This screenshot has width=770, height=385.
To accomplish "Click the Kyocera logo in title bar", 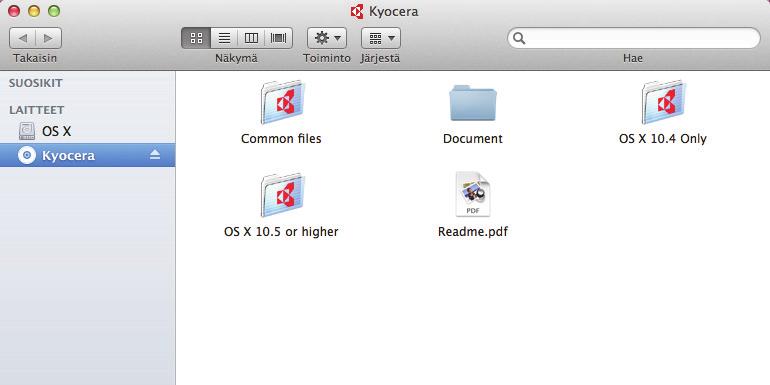I will pos(357,11).
